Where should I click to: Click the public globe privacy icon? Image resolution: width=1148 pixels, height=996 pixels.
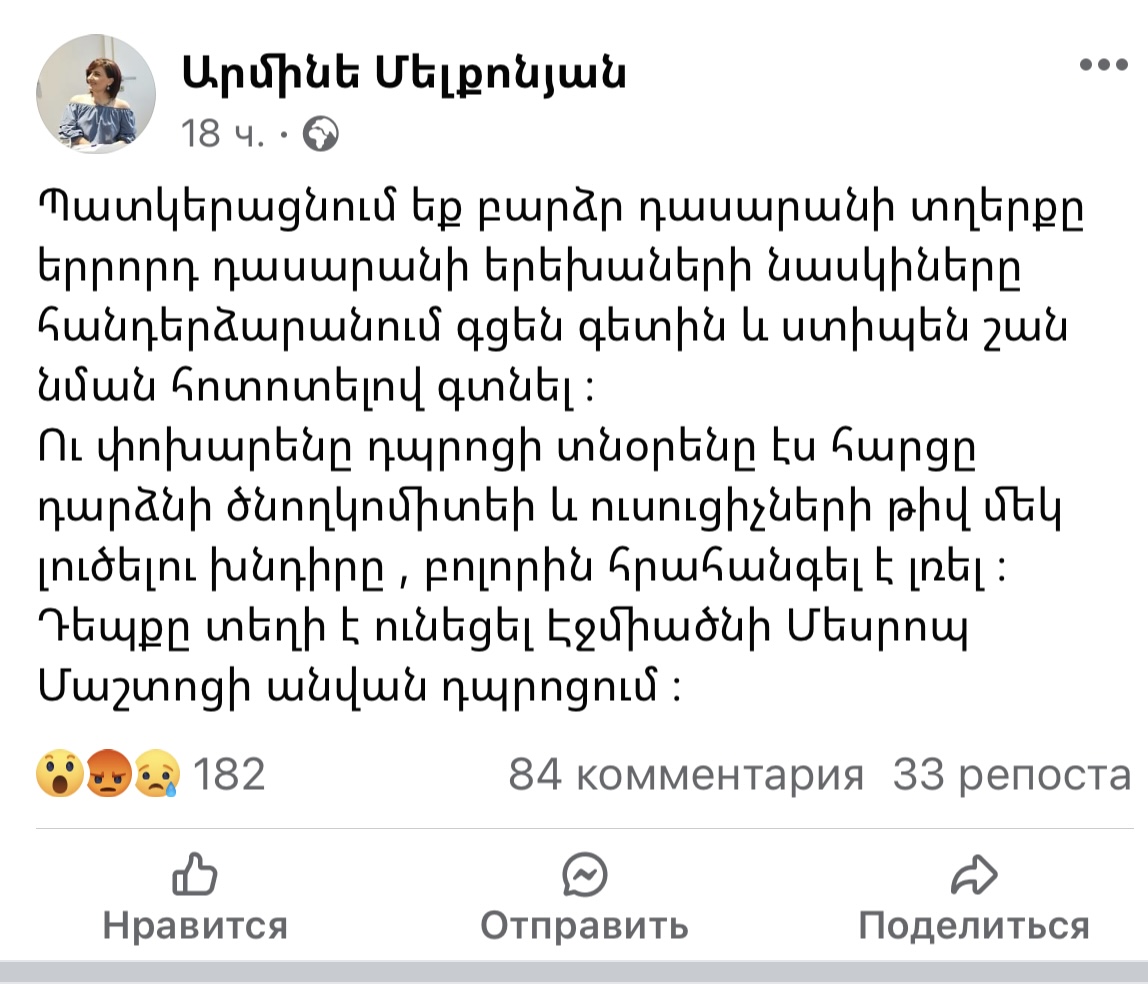point(321,134)
